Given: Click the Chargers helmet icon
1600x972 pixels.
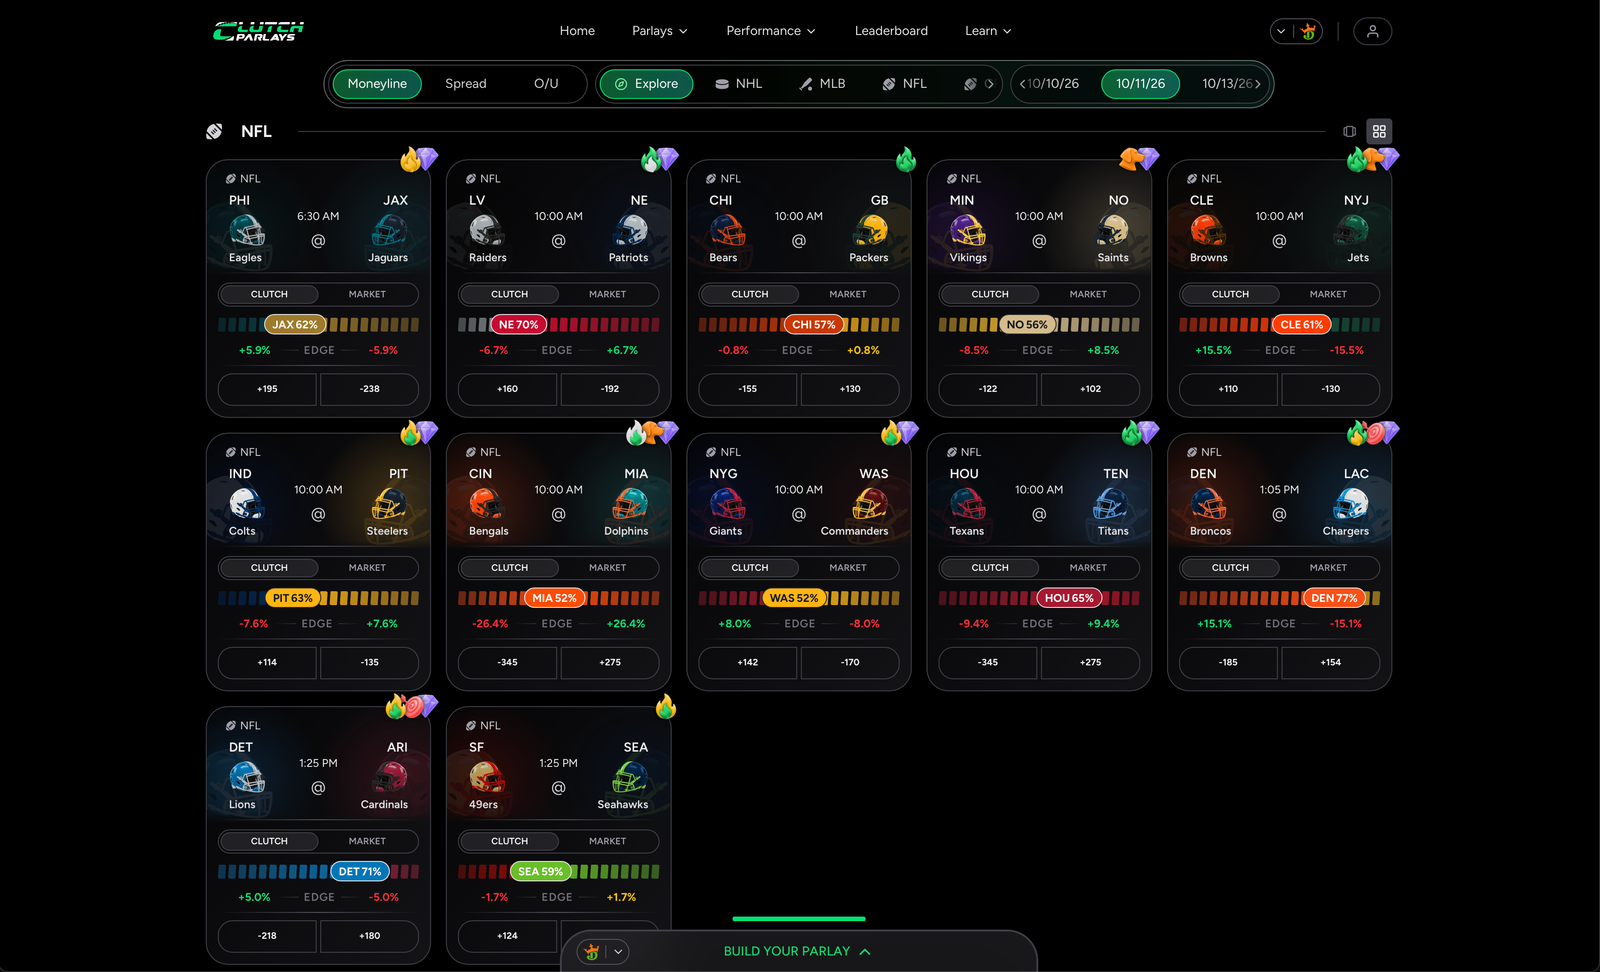Looking at the screenshot, I should click(1350, 504).
